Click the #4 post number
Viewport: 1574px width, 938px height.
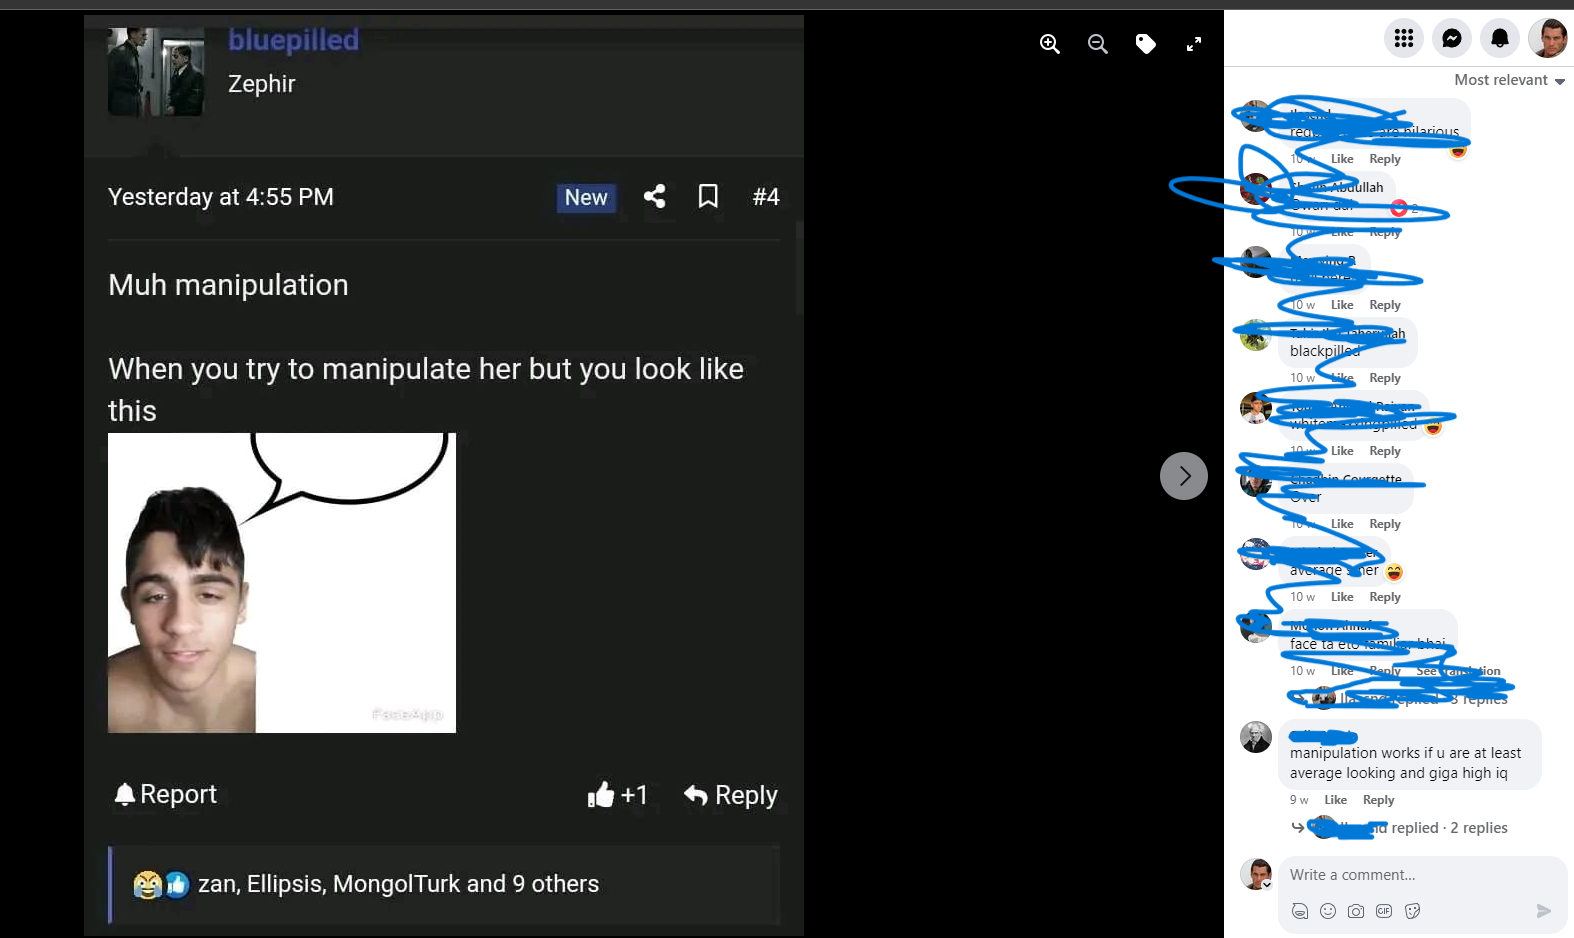click(766, 197)
